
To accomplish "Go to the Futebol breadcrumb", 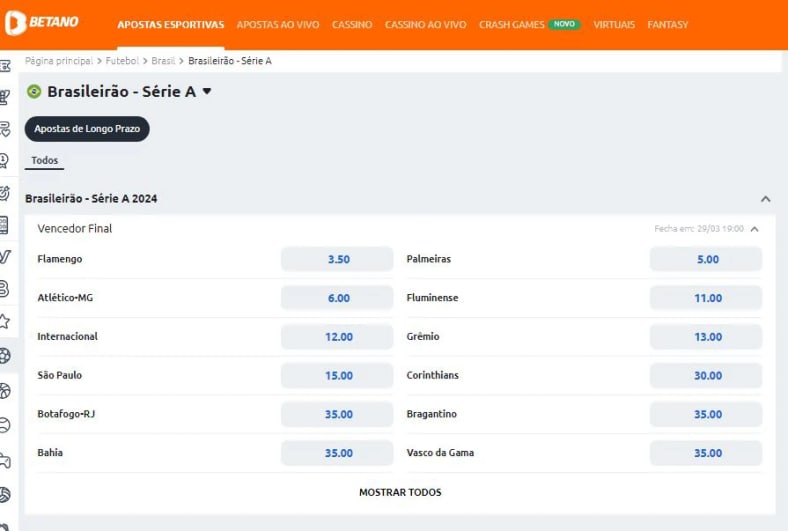I will click(122, 61).
